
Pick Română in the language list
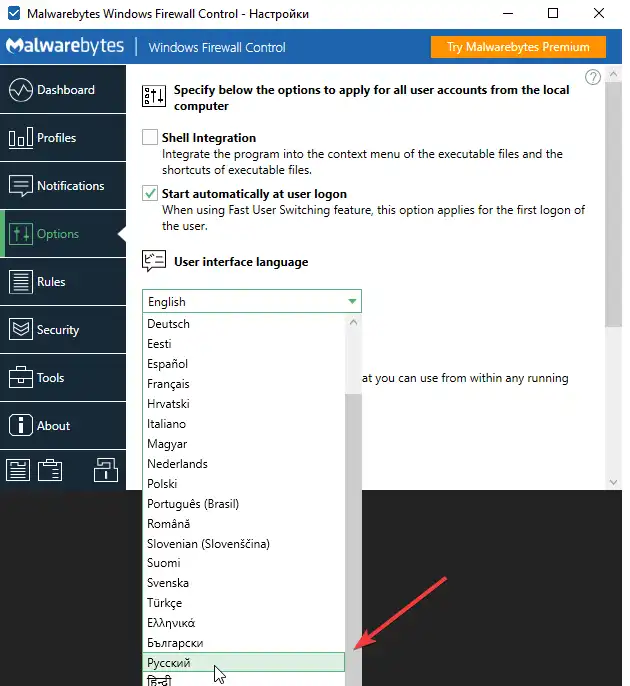point(244,524)
